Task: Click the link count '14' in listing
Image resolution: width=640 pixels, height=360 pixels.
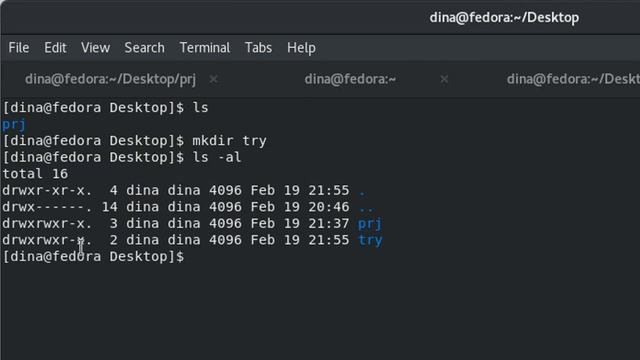Action: click(109, 207)
